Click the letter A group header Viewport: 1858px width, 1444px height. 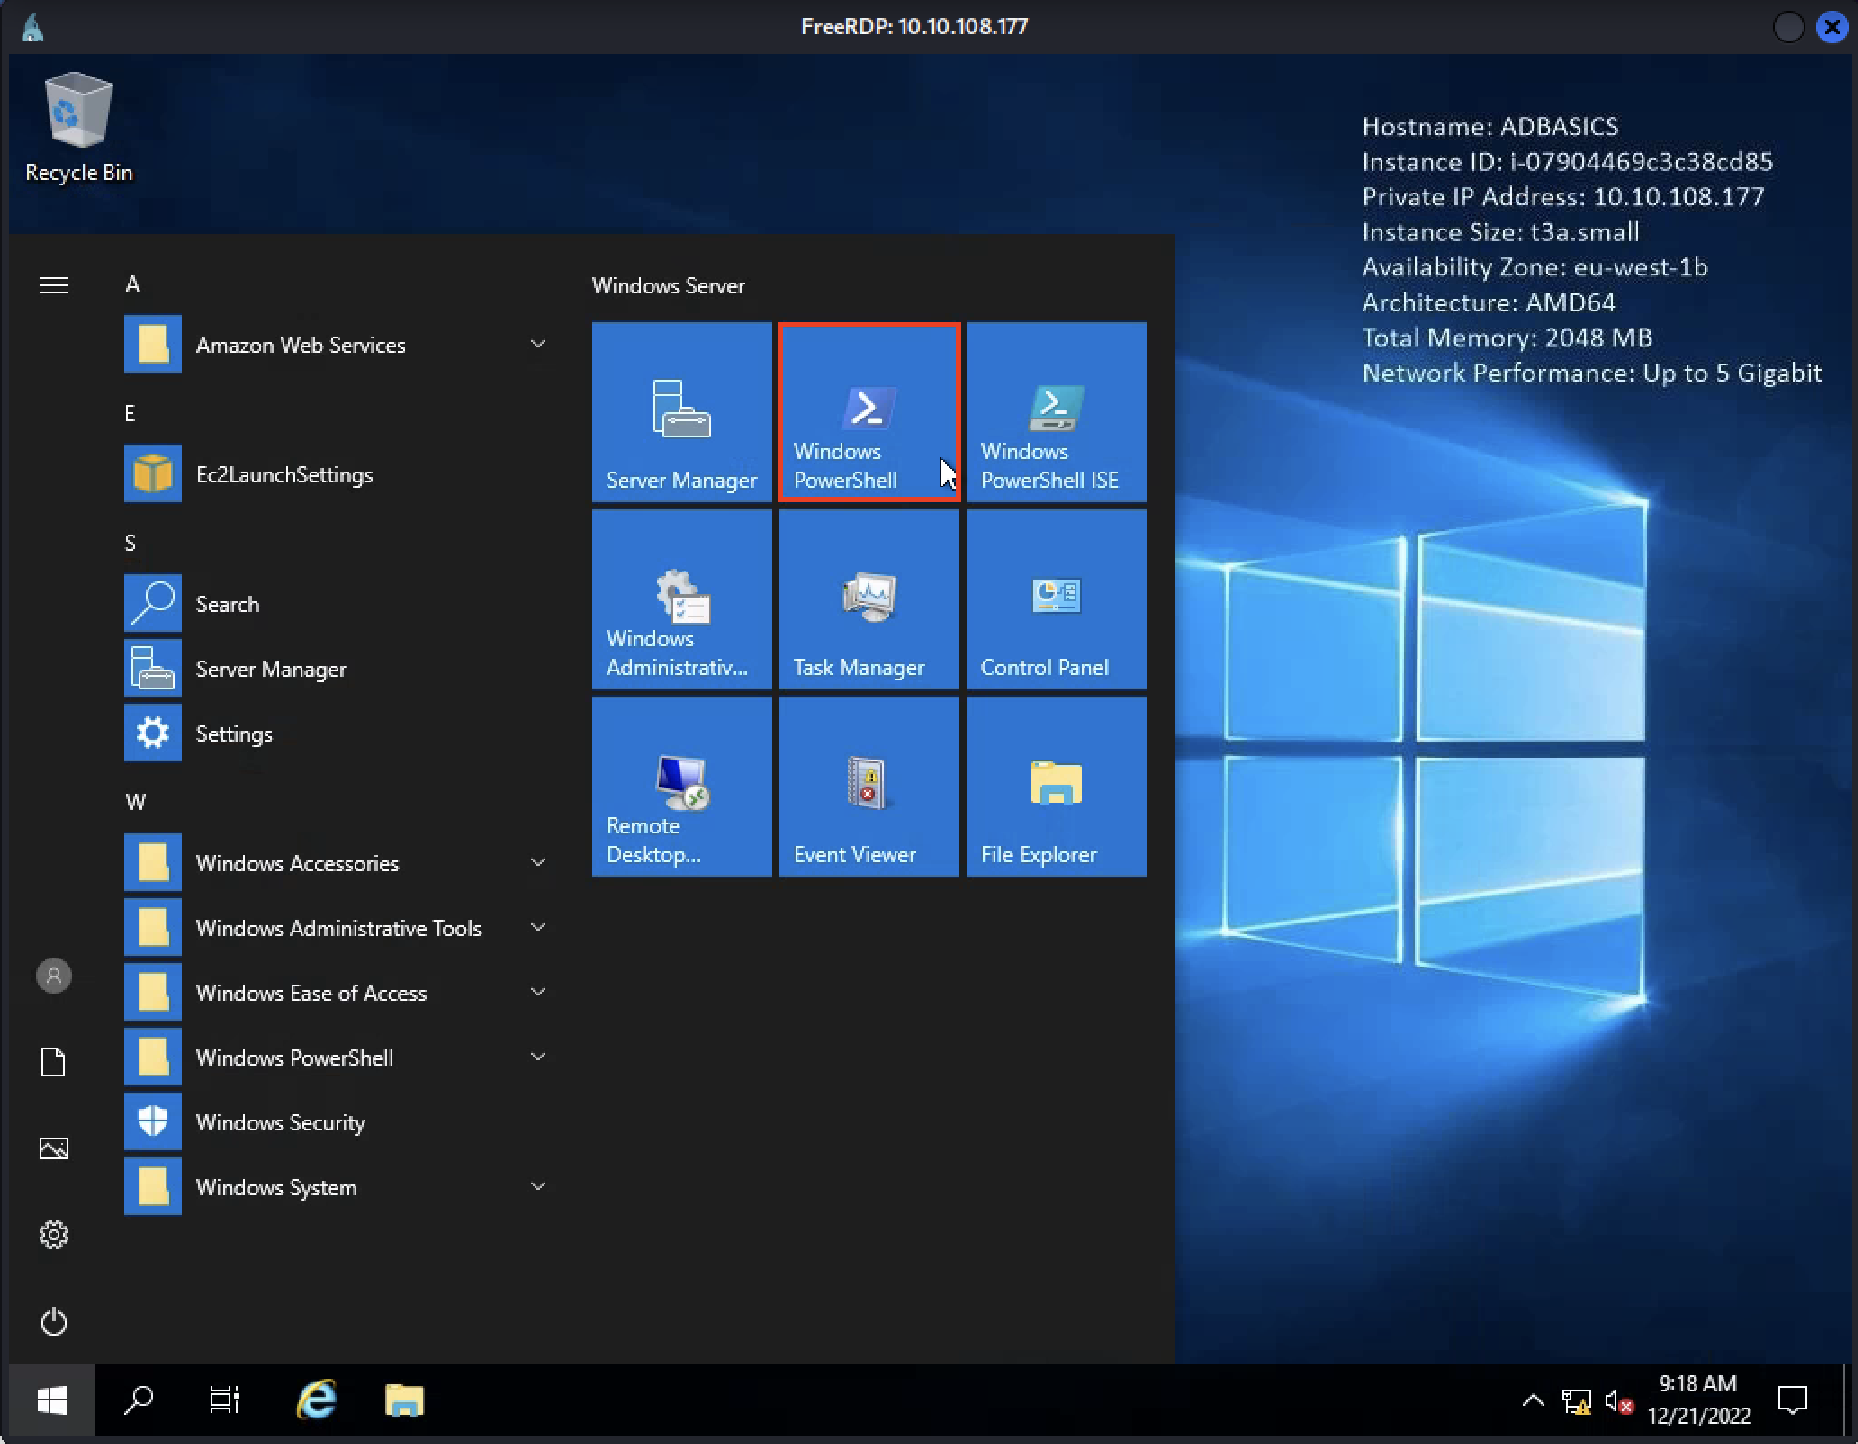point(133,284)
